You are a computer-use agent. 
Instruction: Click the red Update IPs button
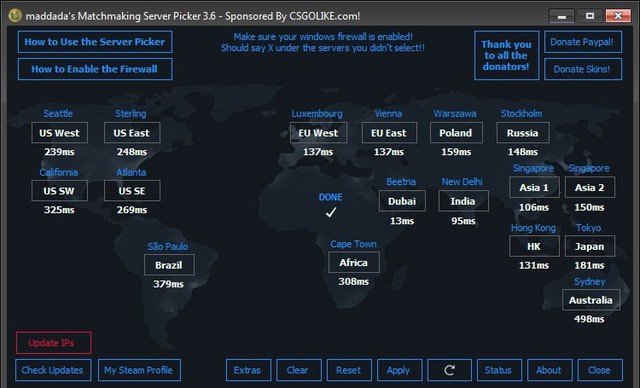(53, 343)
